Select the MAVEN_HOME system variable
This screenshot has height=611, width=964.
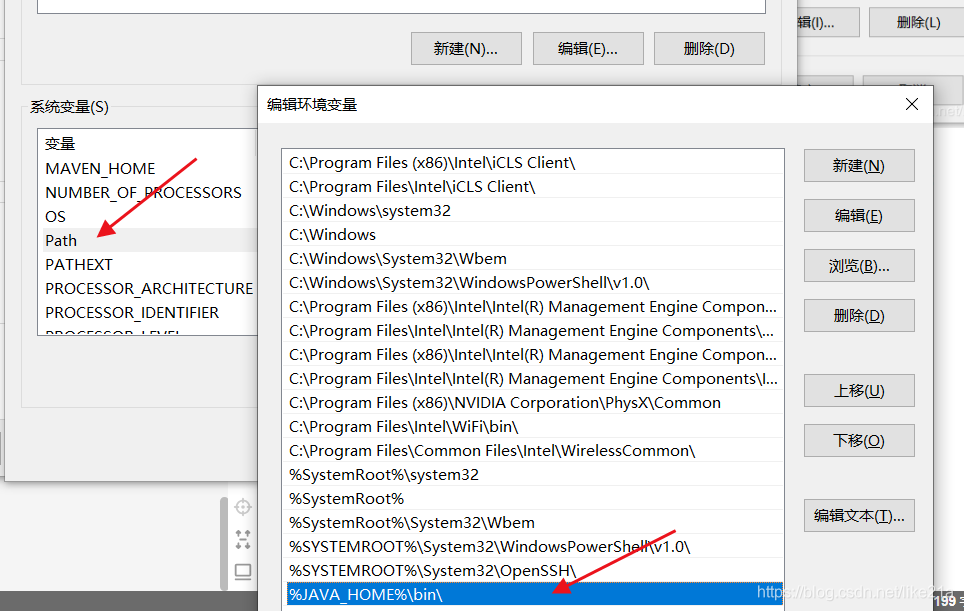pos(148,168)
